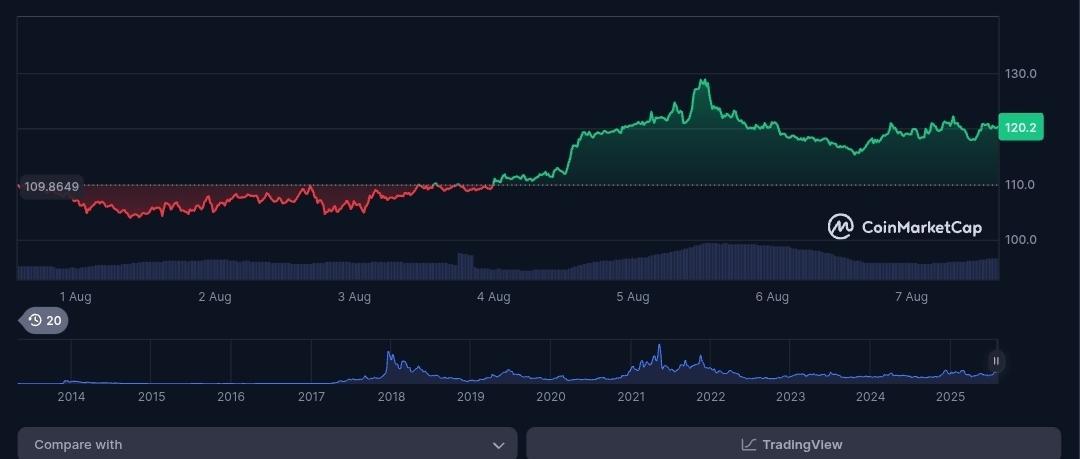
Task: Open the Compare with dropdown field
Action: pyautogui.click(x=267, y=444)
